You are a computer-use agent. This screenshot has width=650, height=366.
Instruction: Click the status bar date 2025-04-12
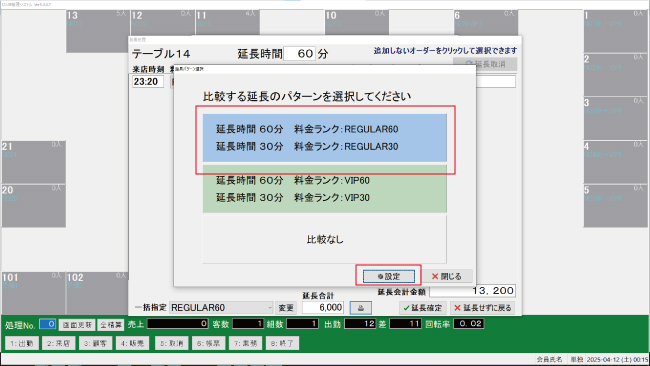coord(617,359)
